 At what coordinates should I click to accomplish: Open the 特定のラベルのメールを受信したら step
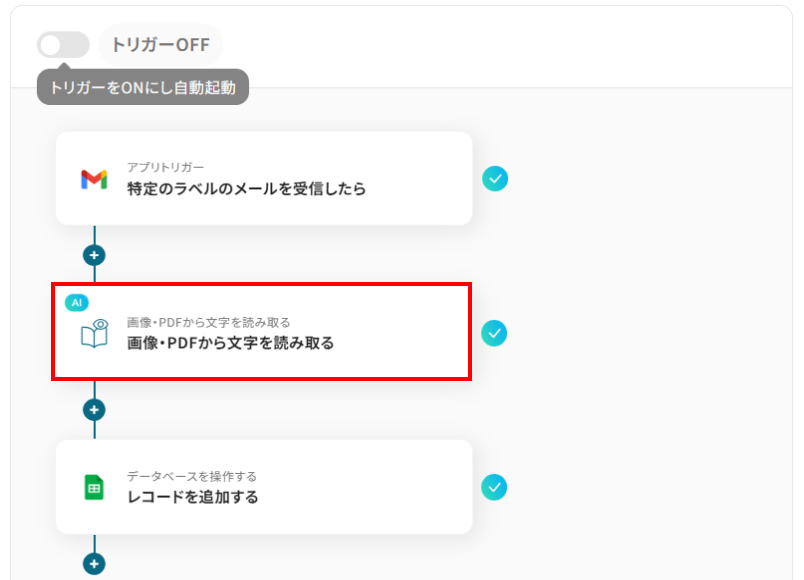pos(246,189)
